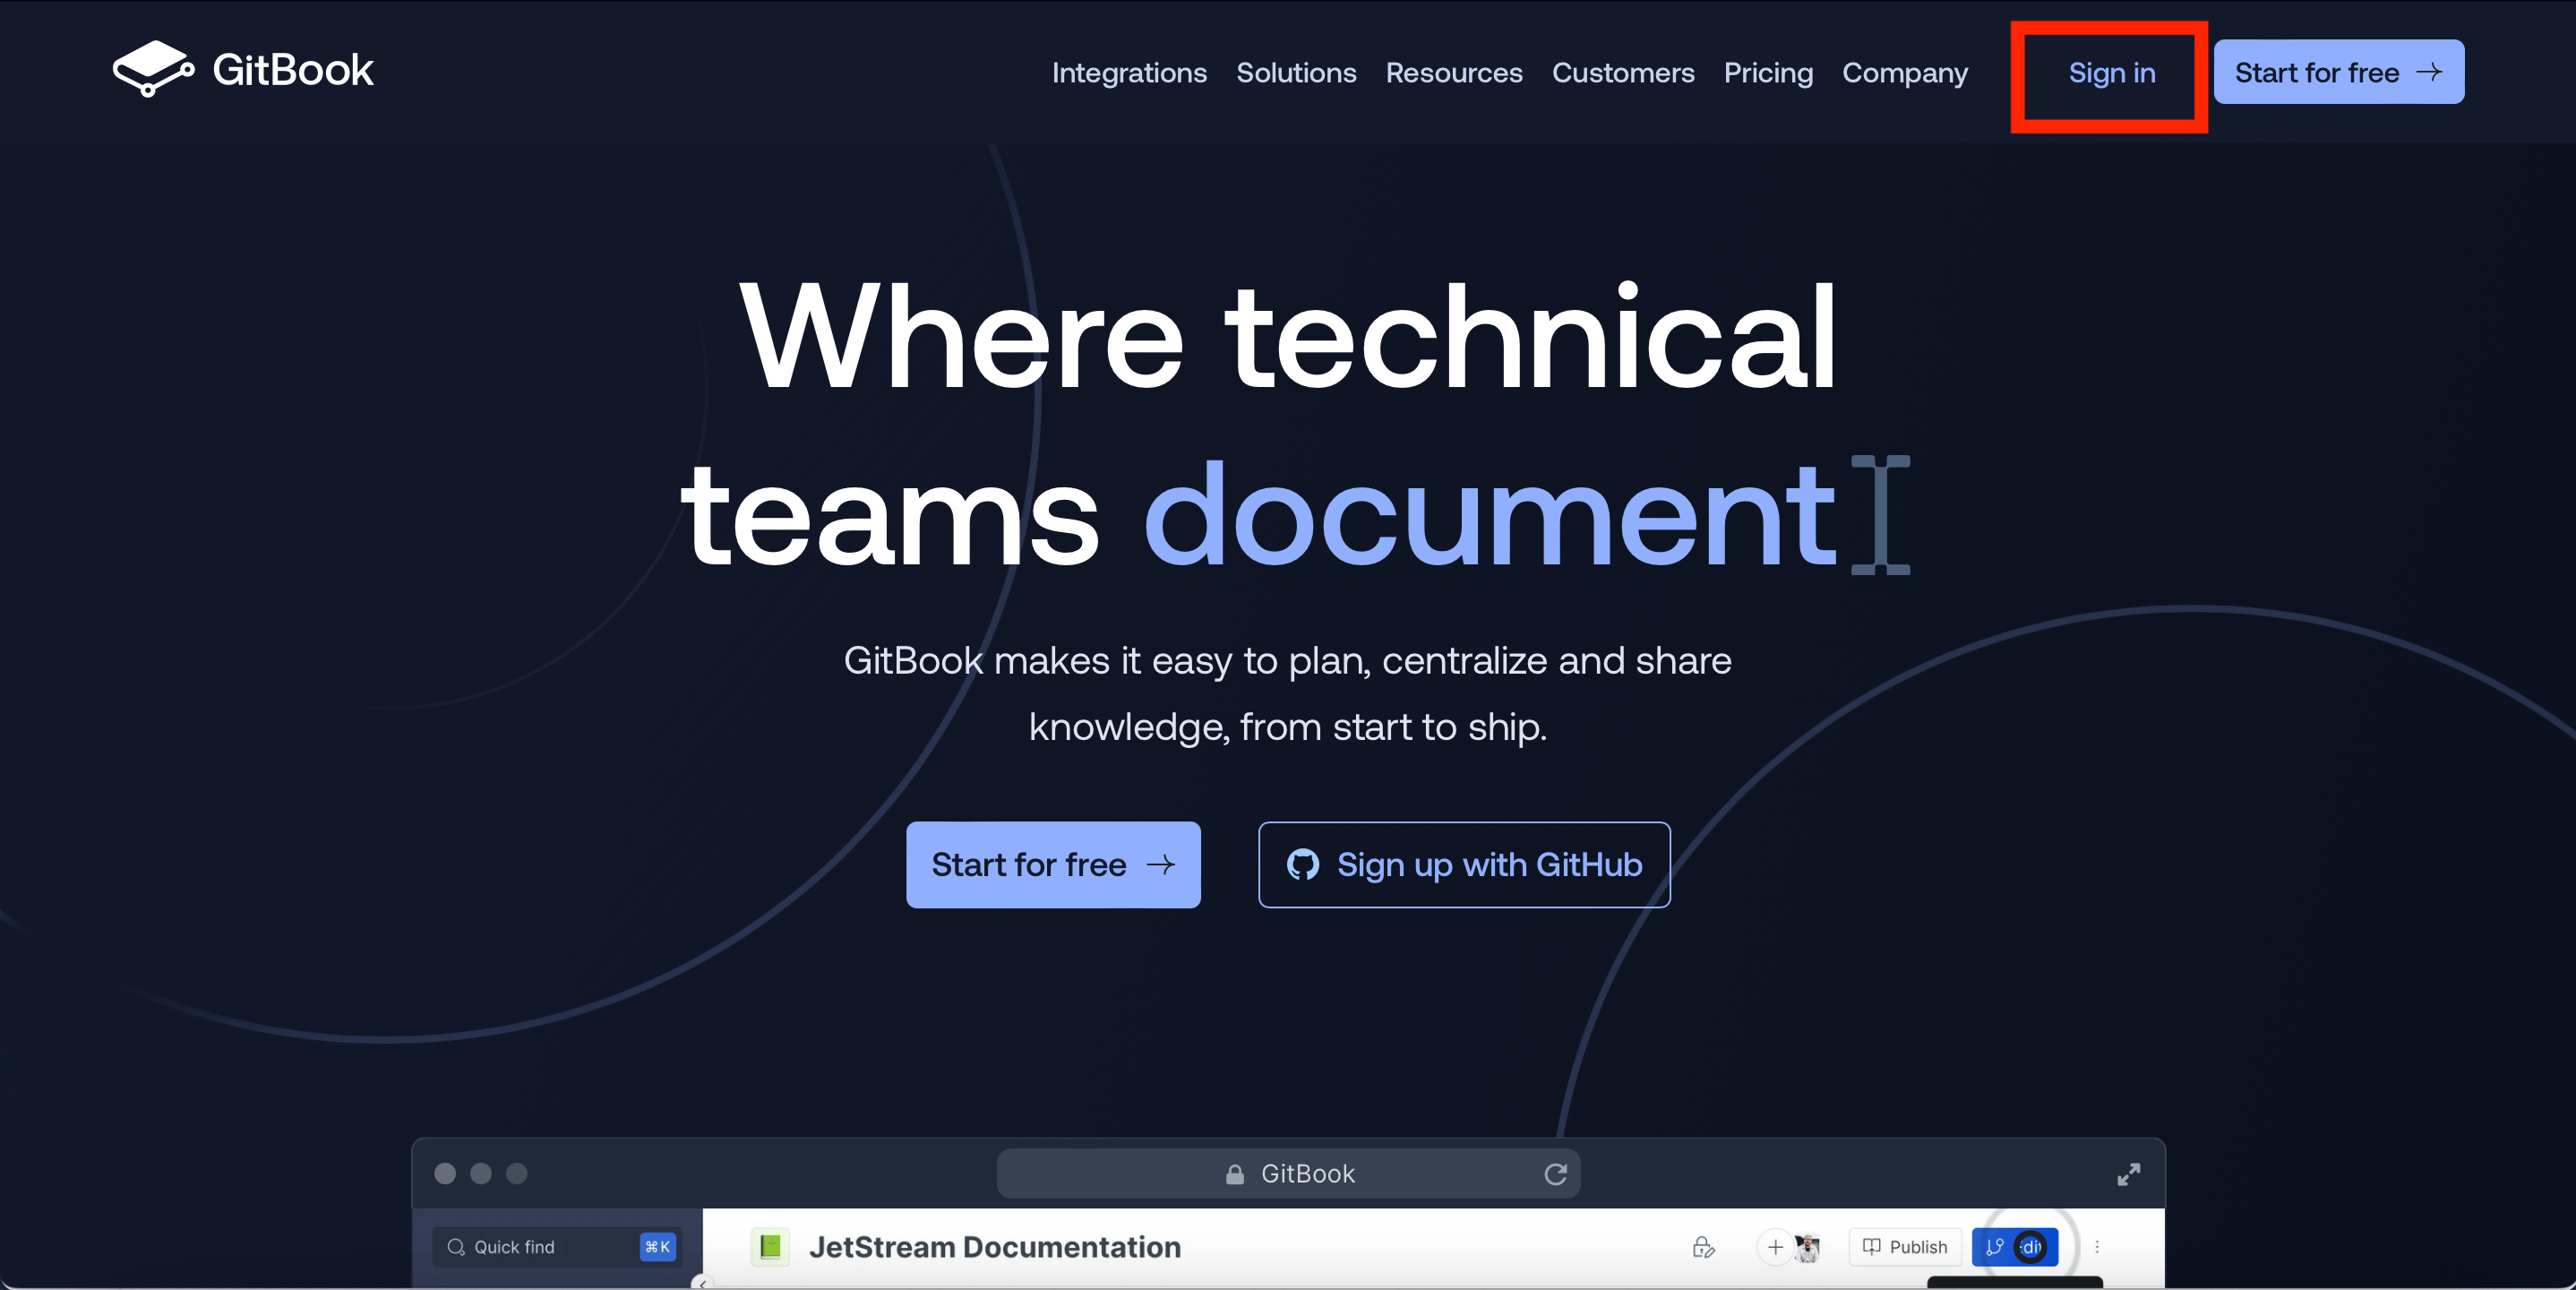Open the Resources menu
Screen dimensions: 2576x1290
pos(1453,72)
